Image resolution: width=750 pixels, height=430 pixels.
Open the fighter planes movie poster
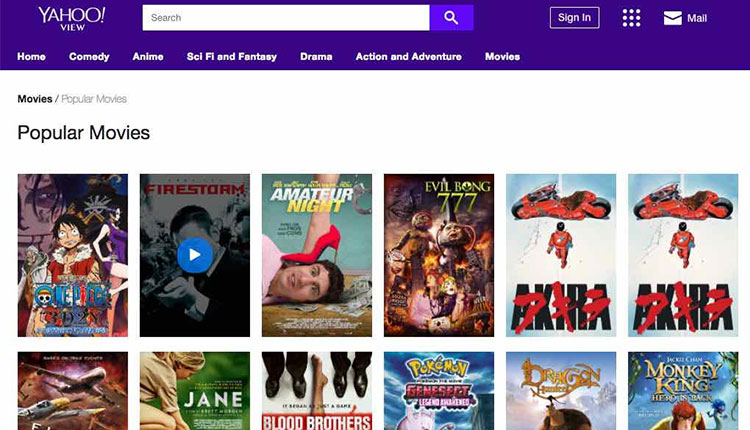tap(73, 391)
